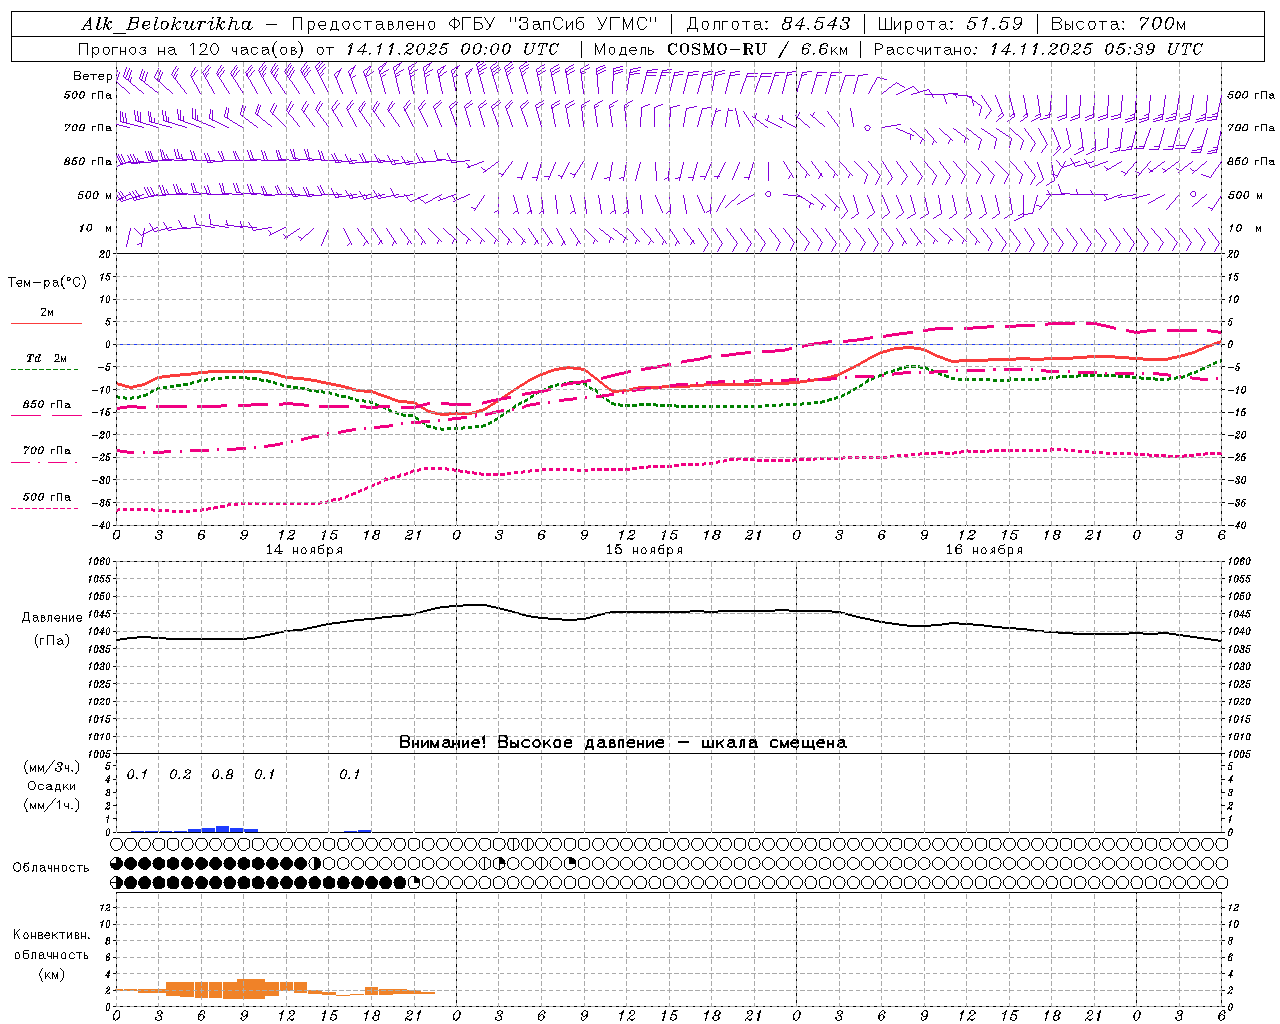Click the latitude value Широта: 51.59
The width and height of the screenshot is (1280, 1024).
point(950,24)
